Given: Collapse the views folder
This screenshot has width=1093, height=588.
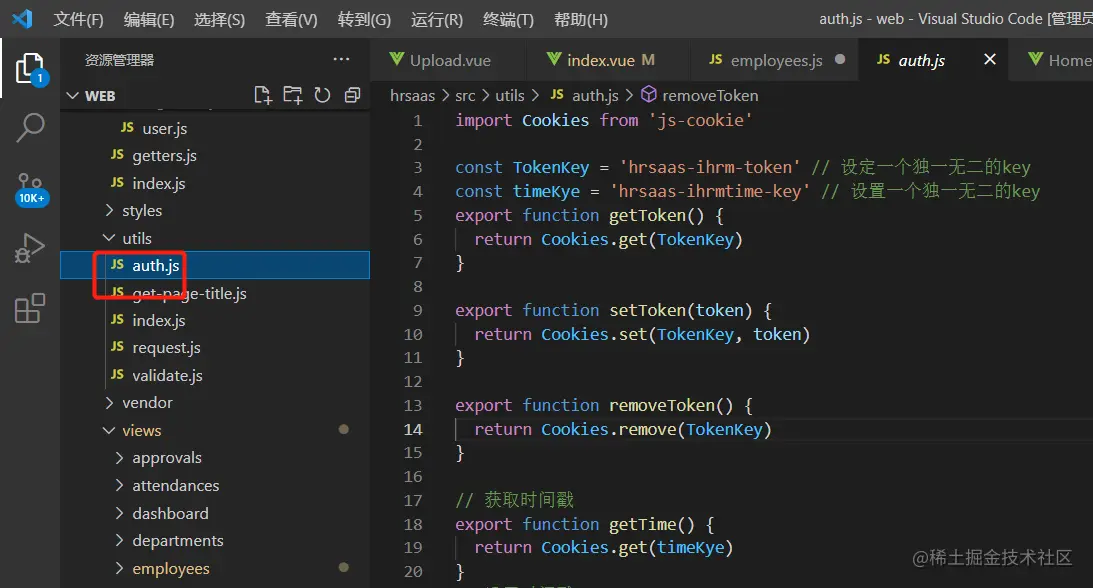Looking at the screenshot, I should pos(109,430).
